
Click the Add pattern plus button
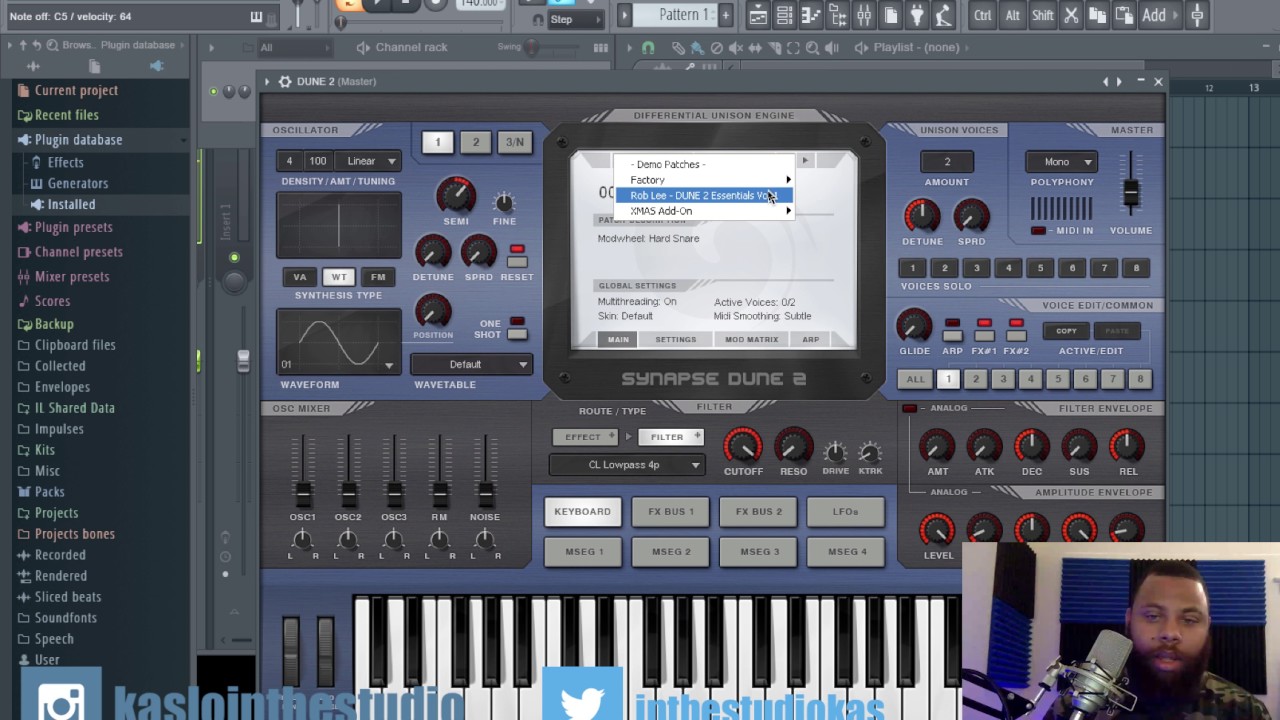click(x=726, y=15)
